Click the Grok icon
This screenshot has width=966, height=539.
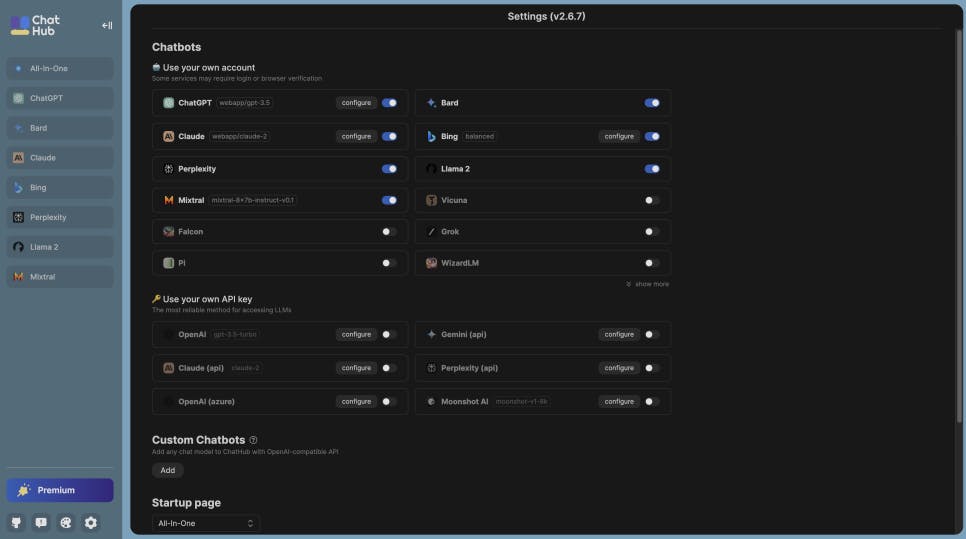pos(431,232)
